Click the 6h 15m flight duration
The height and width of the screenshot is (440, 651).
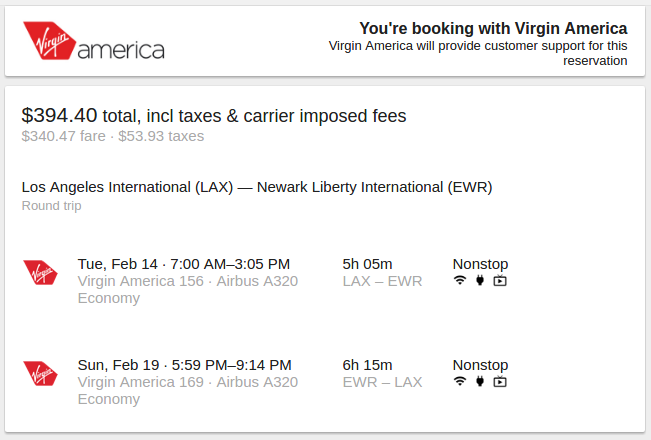tap(367, 365)
